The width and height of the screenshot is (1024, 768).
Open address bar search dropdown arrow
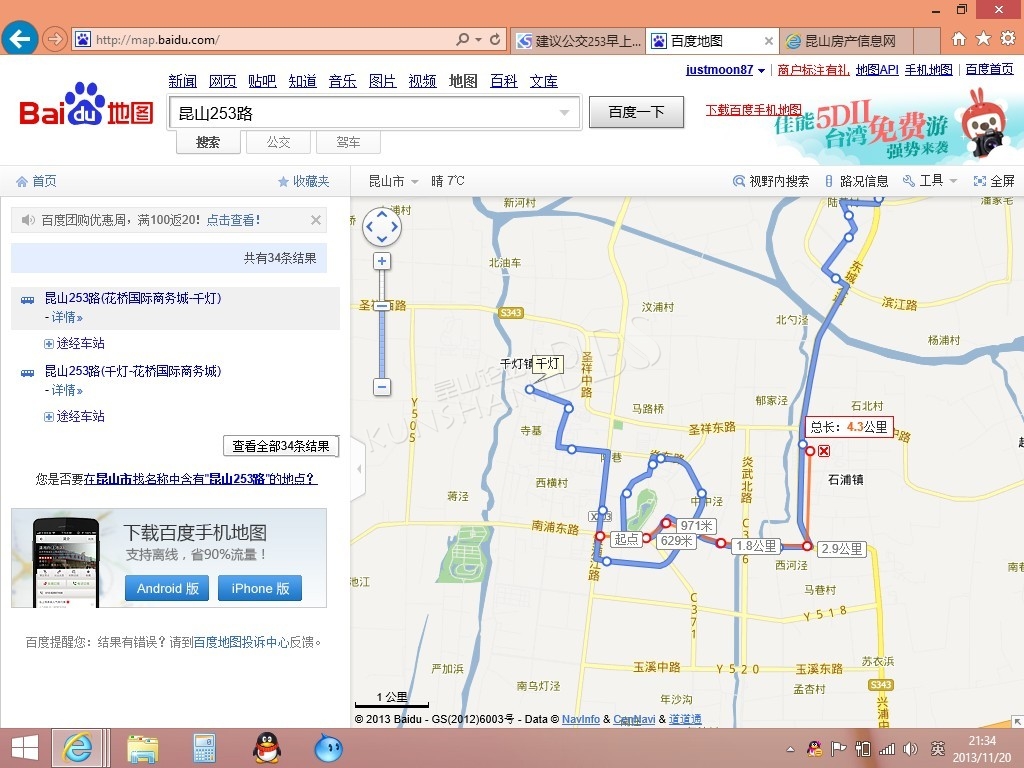click(x=479, y=39)
